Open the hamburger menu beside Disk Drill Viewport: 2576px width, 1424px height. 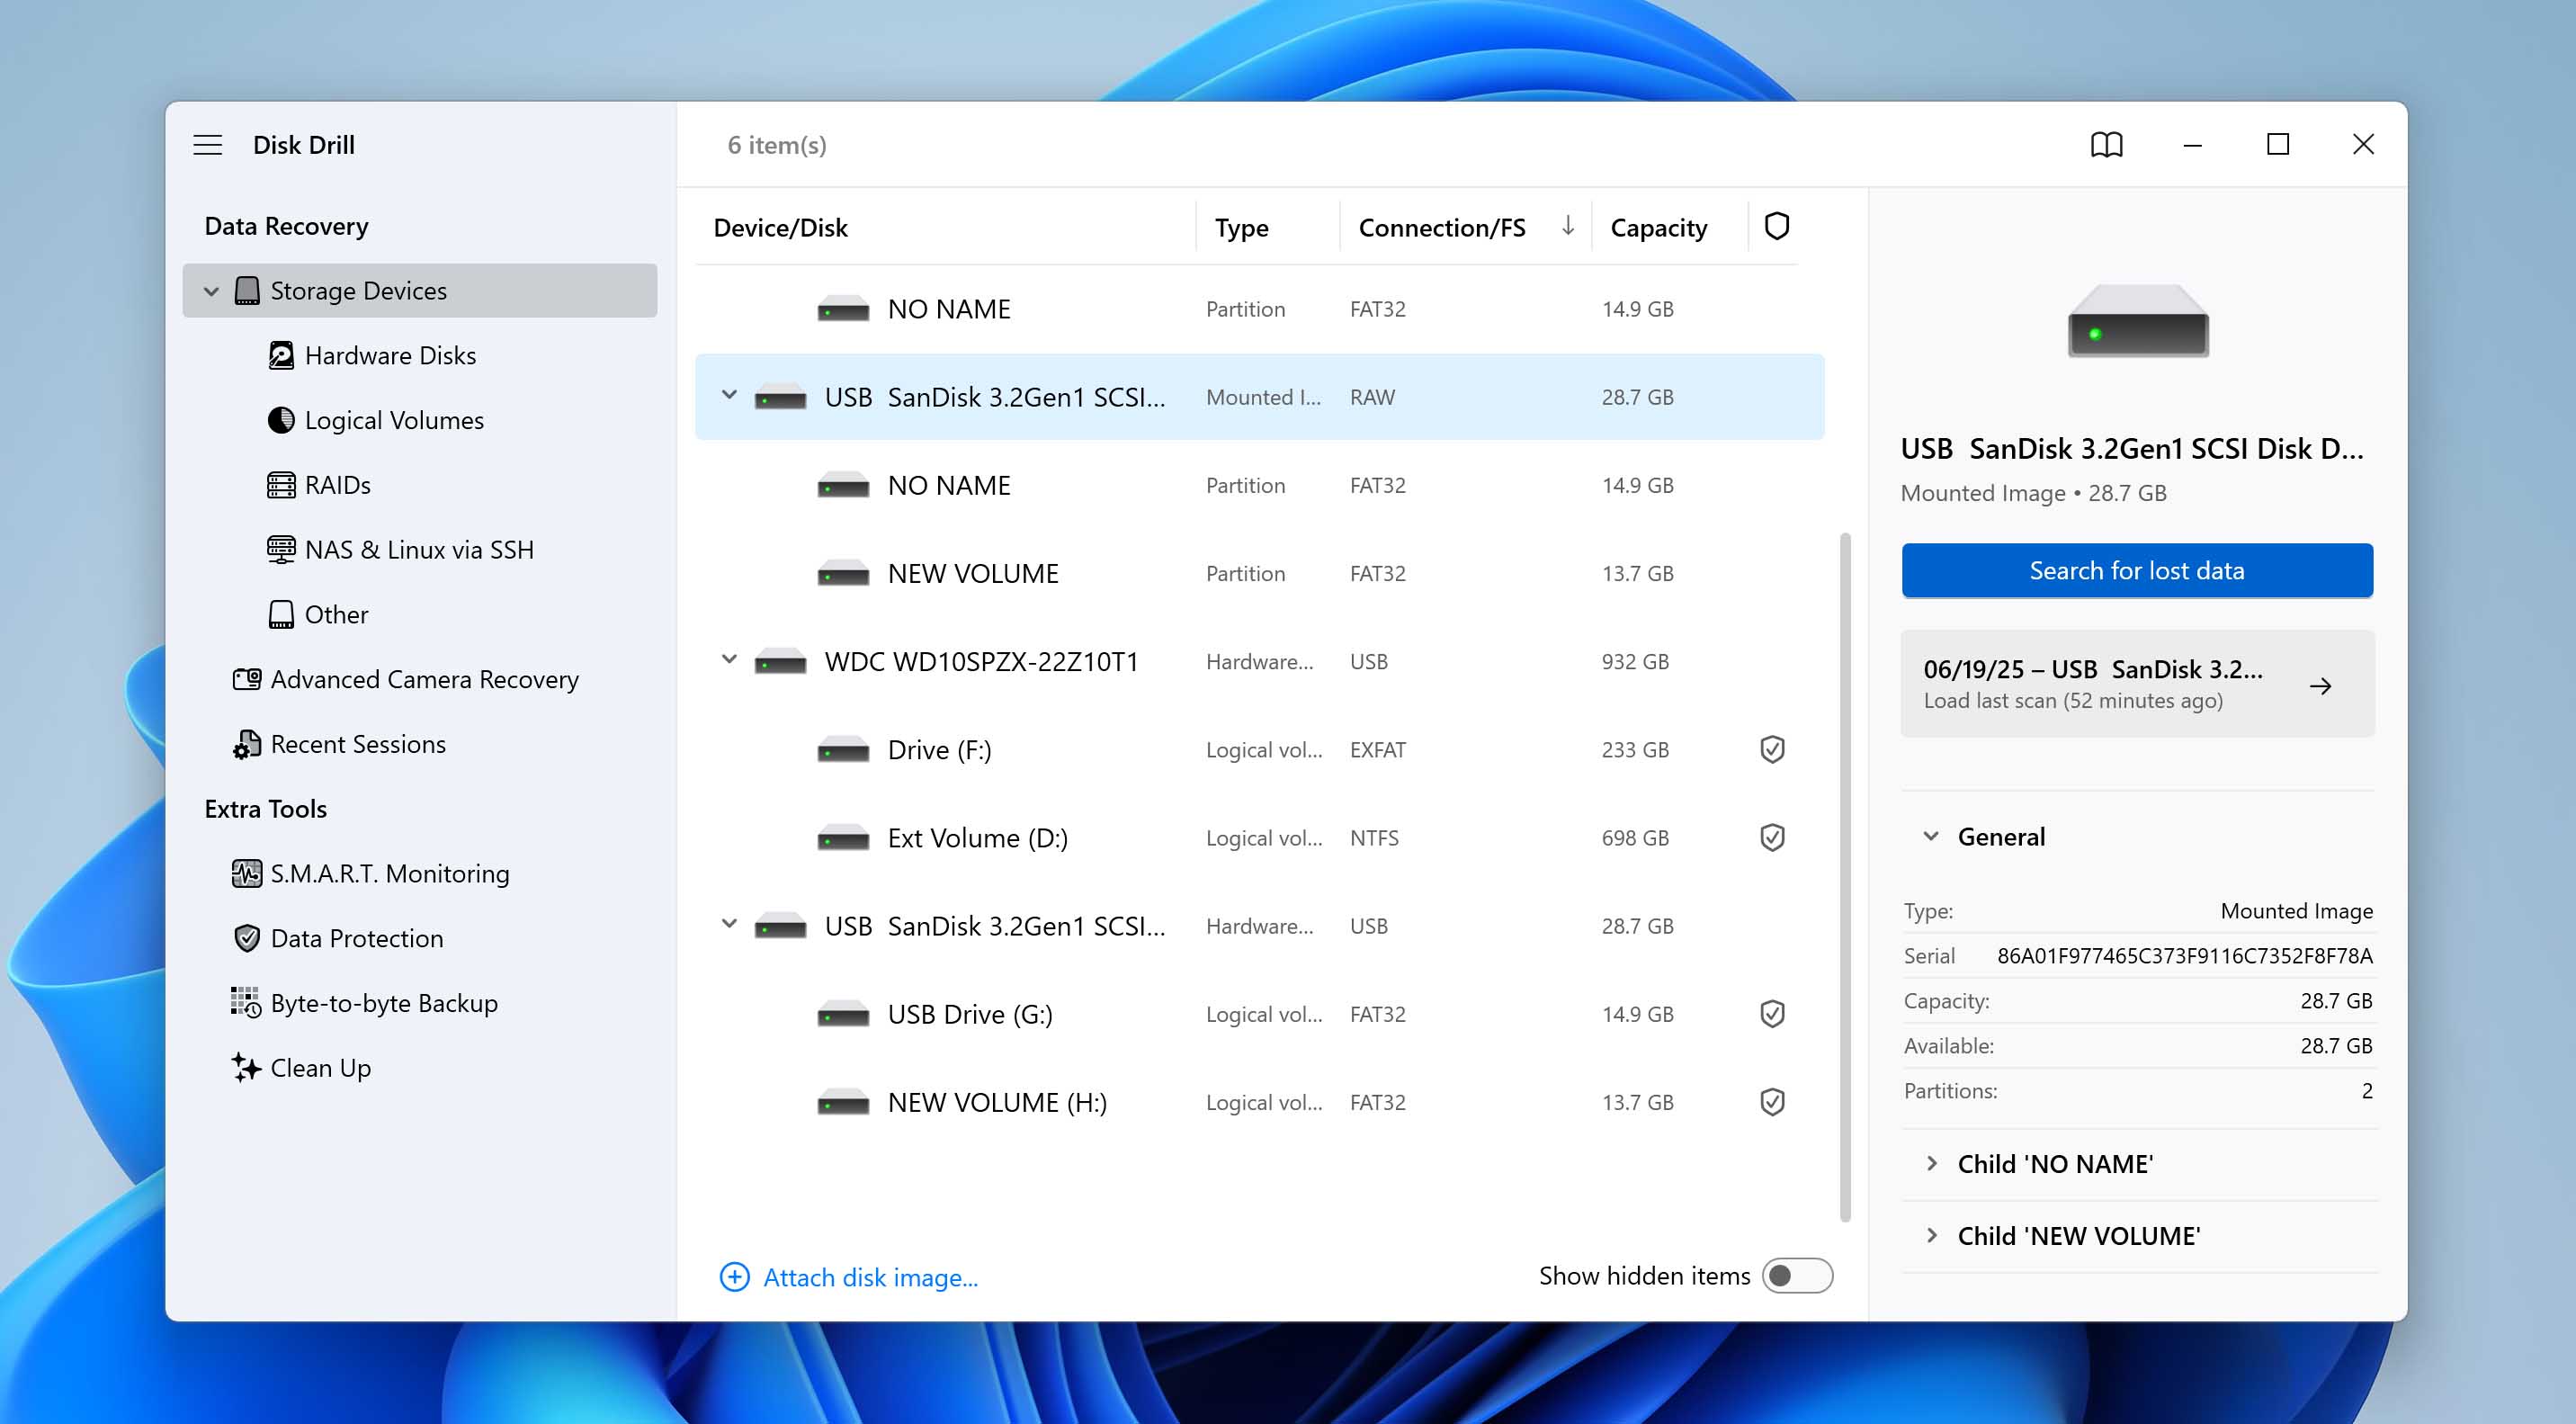207,145
